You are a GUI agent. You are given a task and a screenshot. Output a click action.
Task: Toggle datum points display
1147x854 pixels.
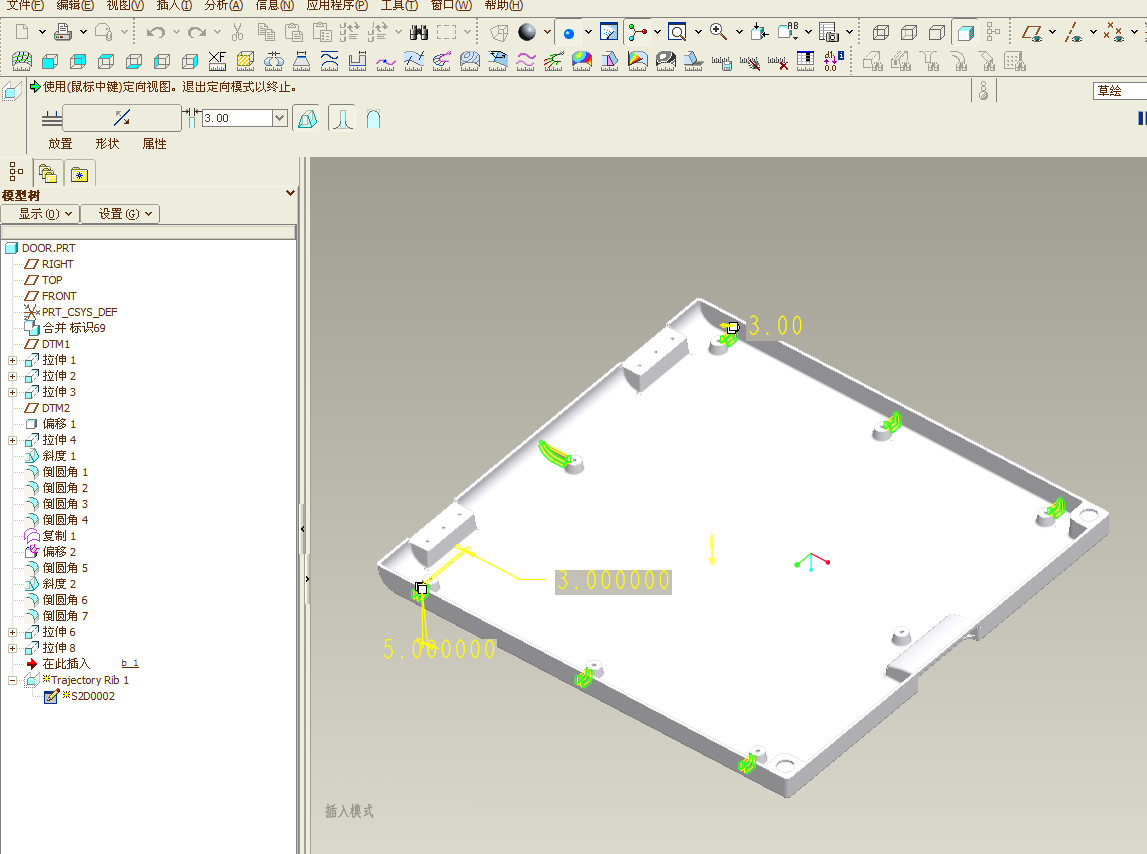[x=1114, y=31]
